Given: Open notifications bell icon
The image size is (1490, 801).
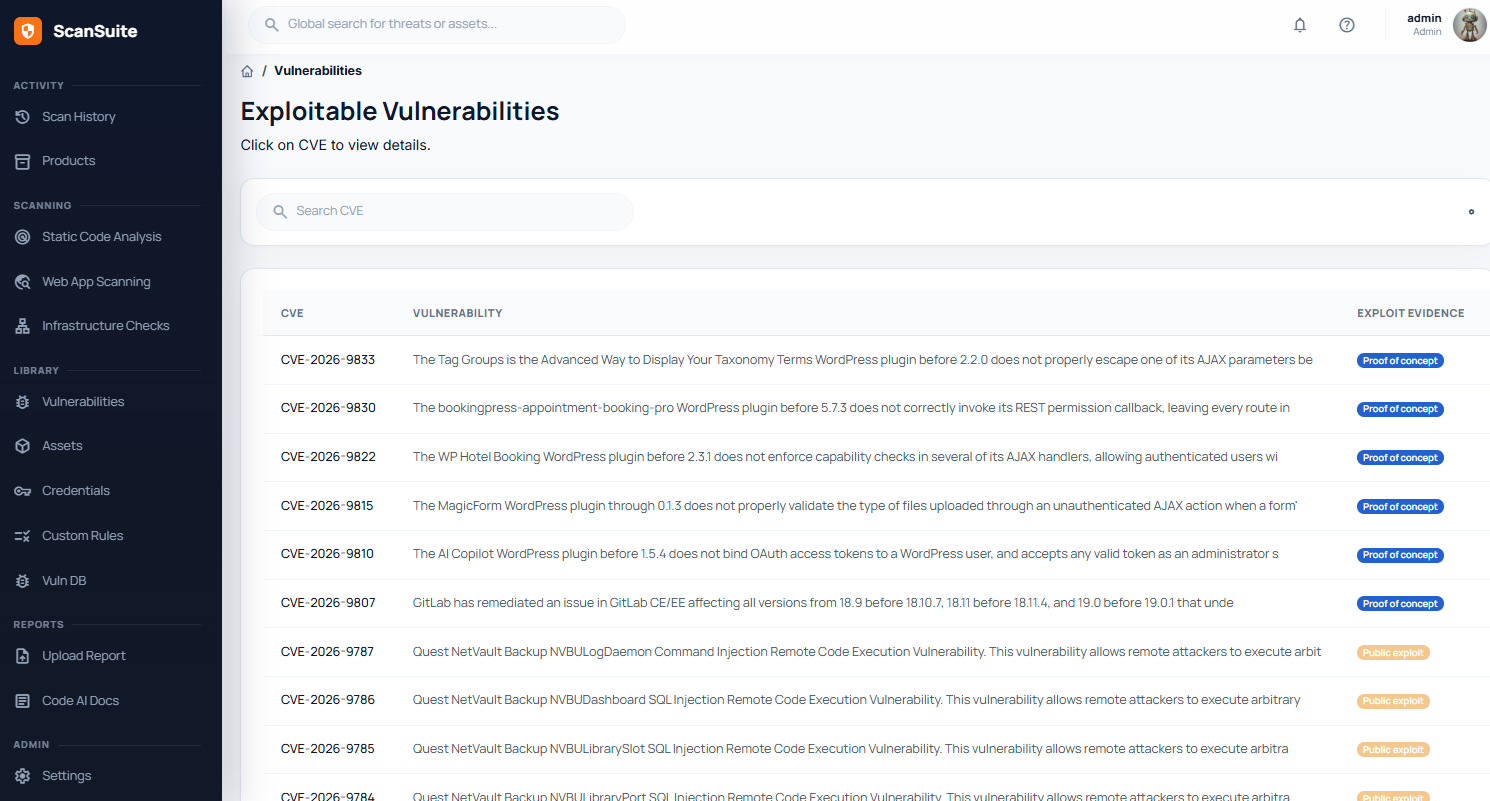Looking at the screenshot, I should point(1300,25).
